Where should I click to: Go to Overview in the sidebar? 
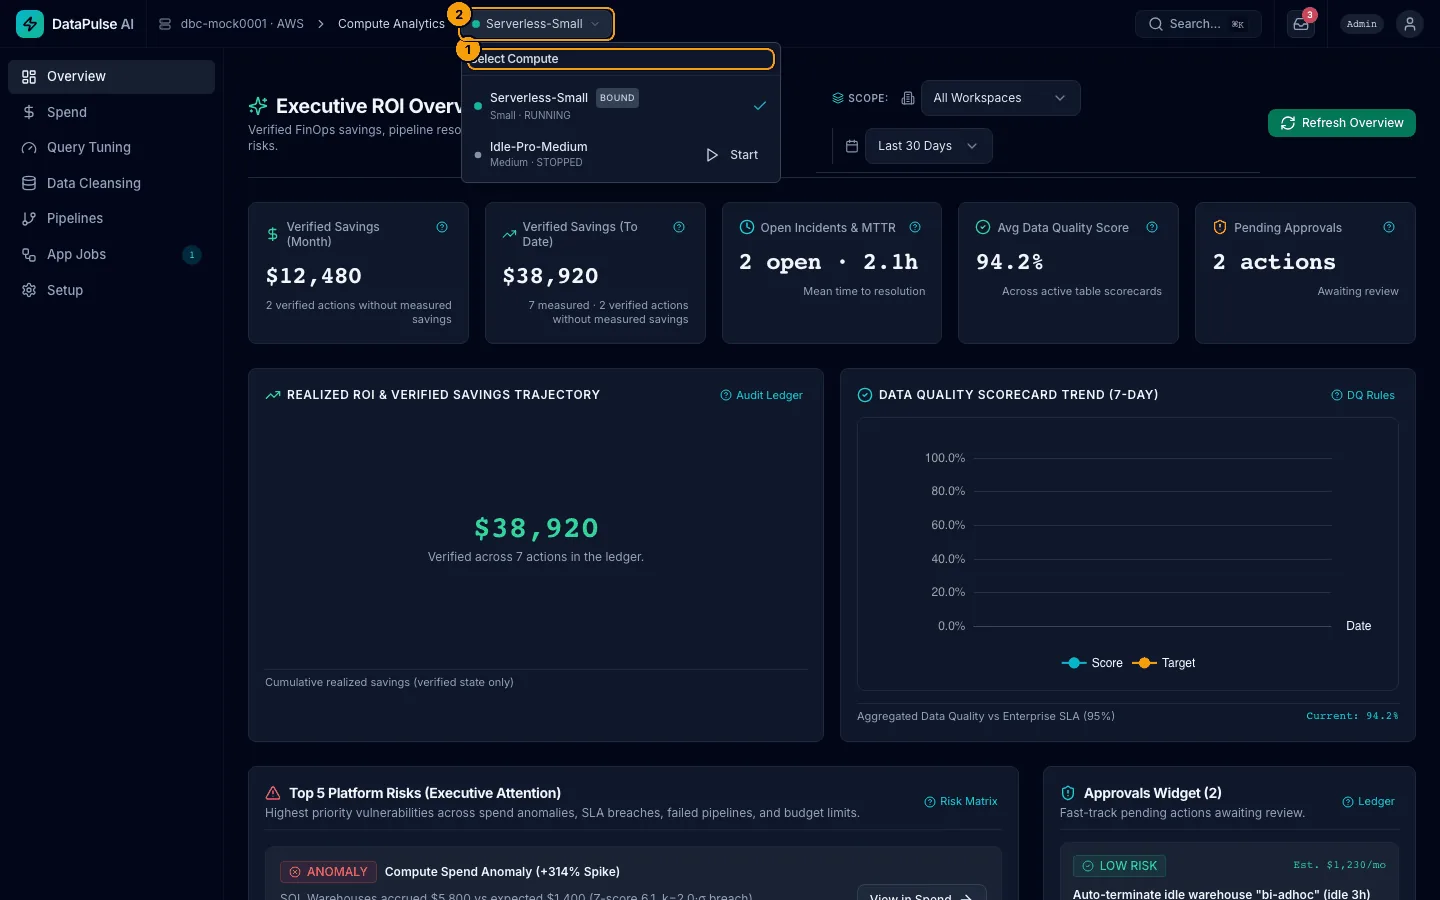[111, 77]
